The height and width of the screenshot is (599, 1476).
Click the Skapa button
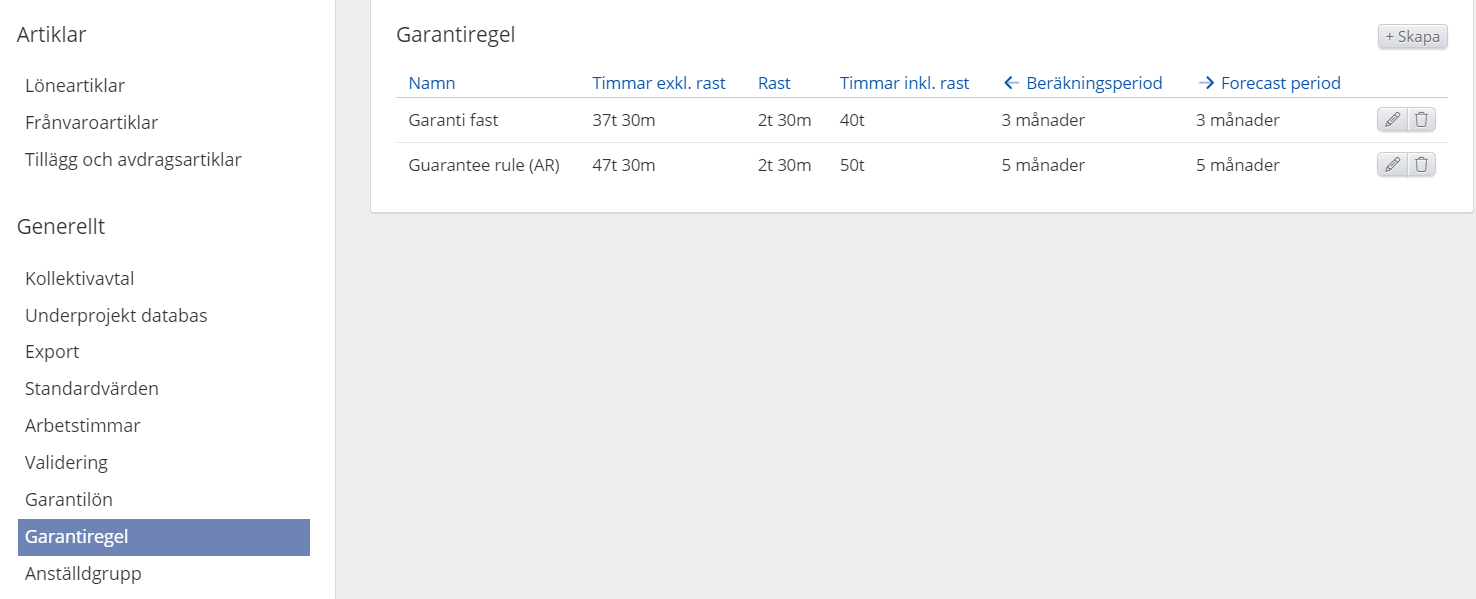point(1412,37)
